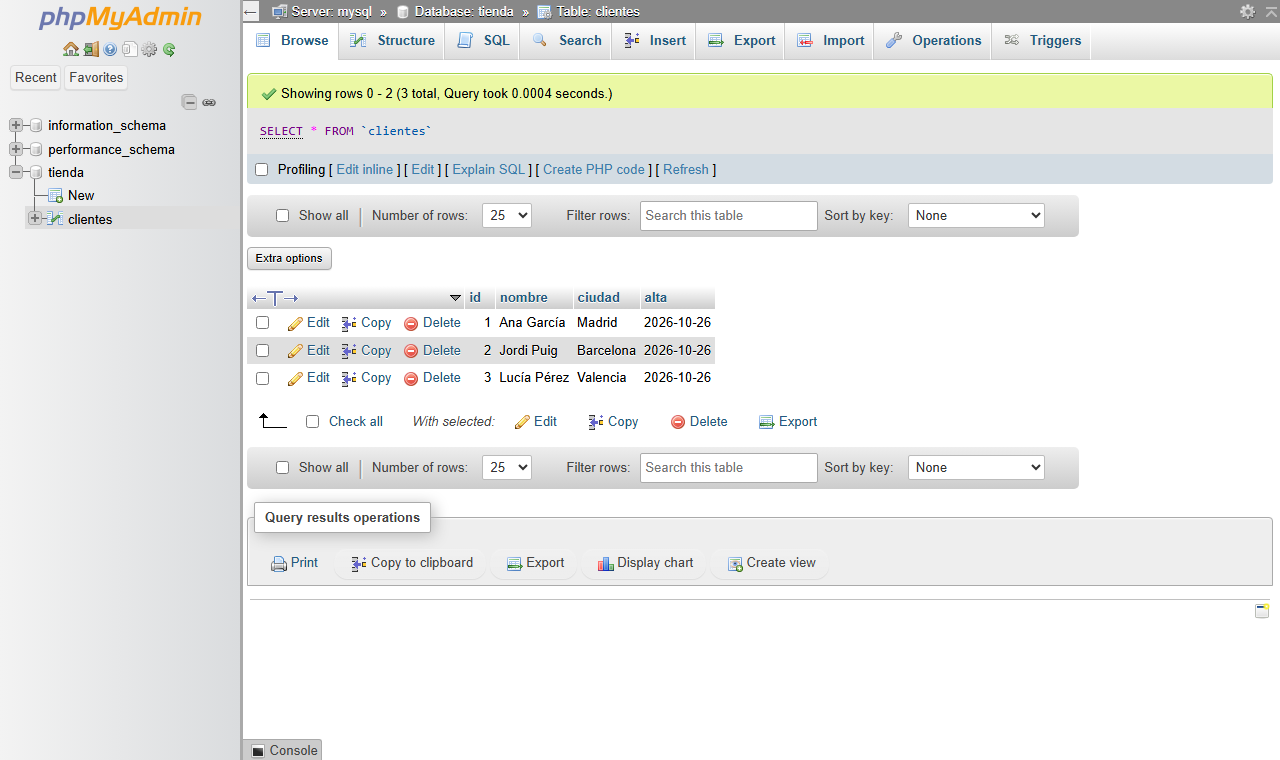Viewport: 1280px width, 760px height.
Task: Expand the information_schema database node
Action: [x=16, y=125]
